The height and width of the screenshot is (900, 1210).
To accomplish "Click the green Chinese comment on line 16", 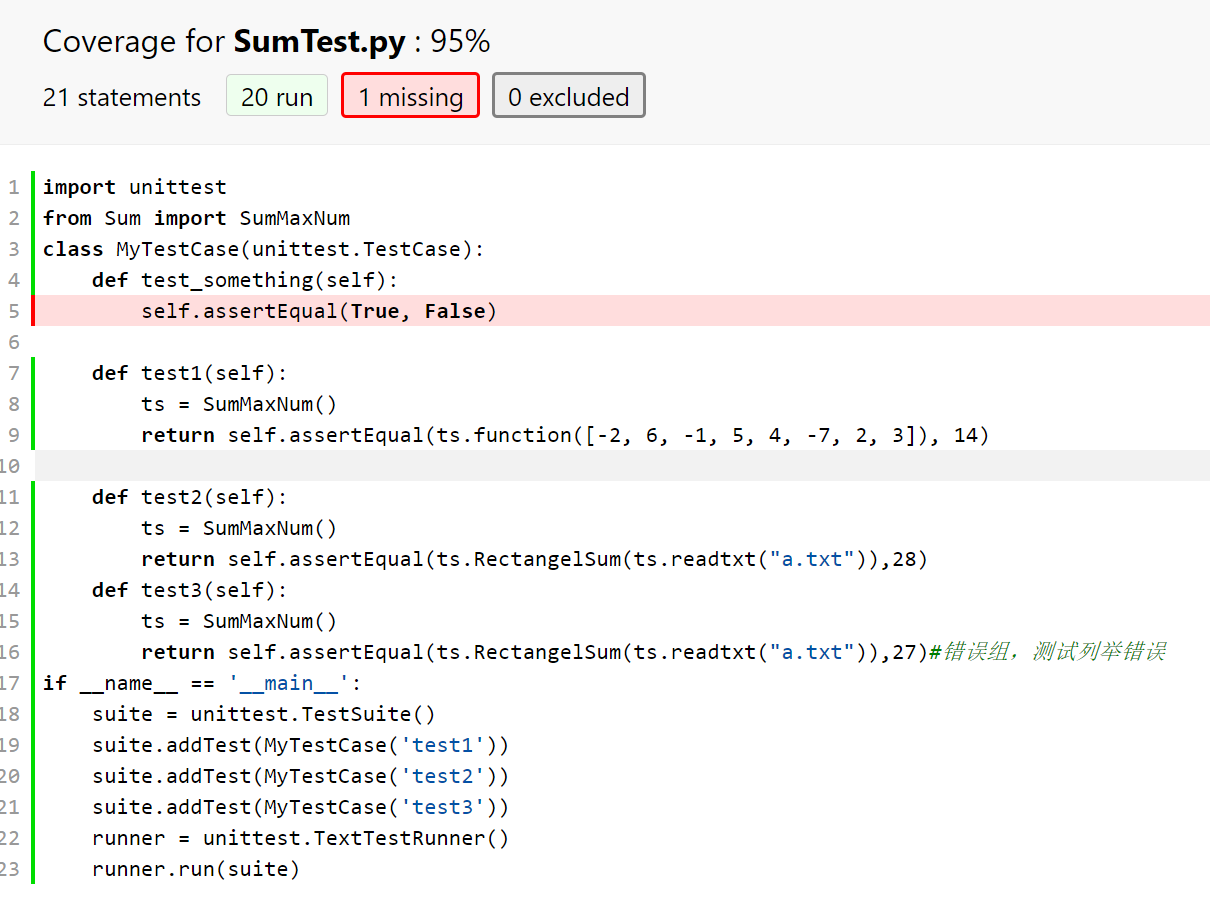I will click(1047, 652).
